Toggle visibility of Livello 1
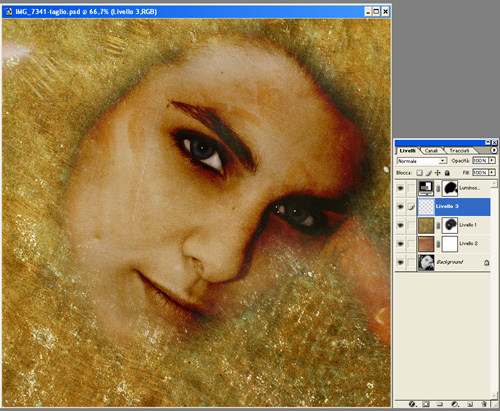The image size is (500, 411). (x=400, y=225)
